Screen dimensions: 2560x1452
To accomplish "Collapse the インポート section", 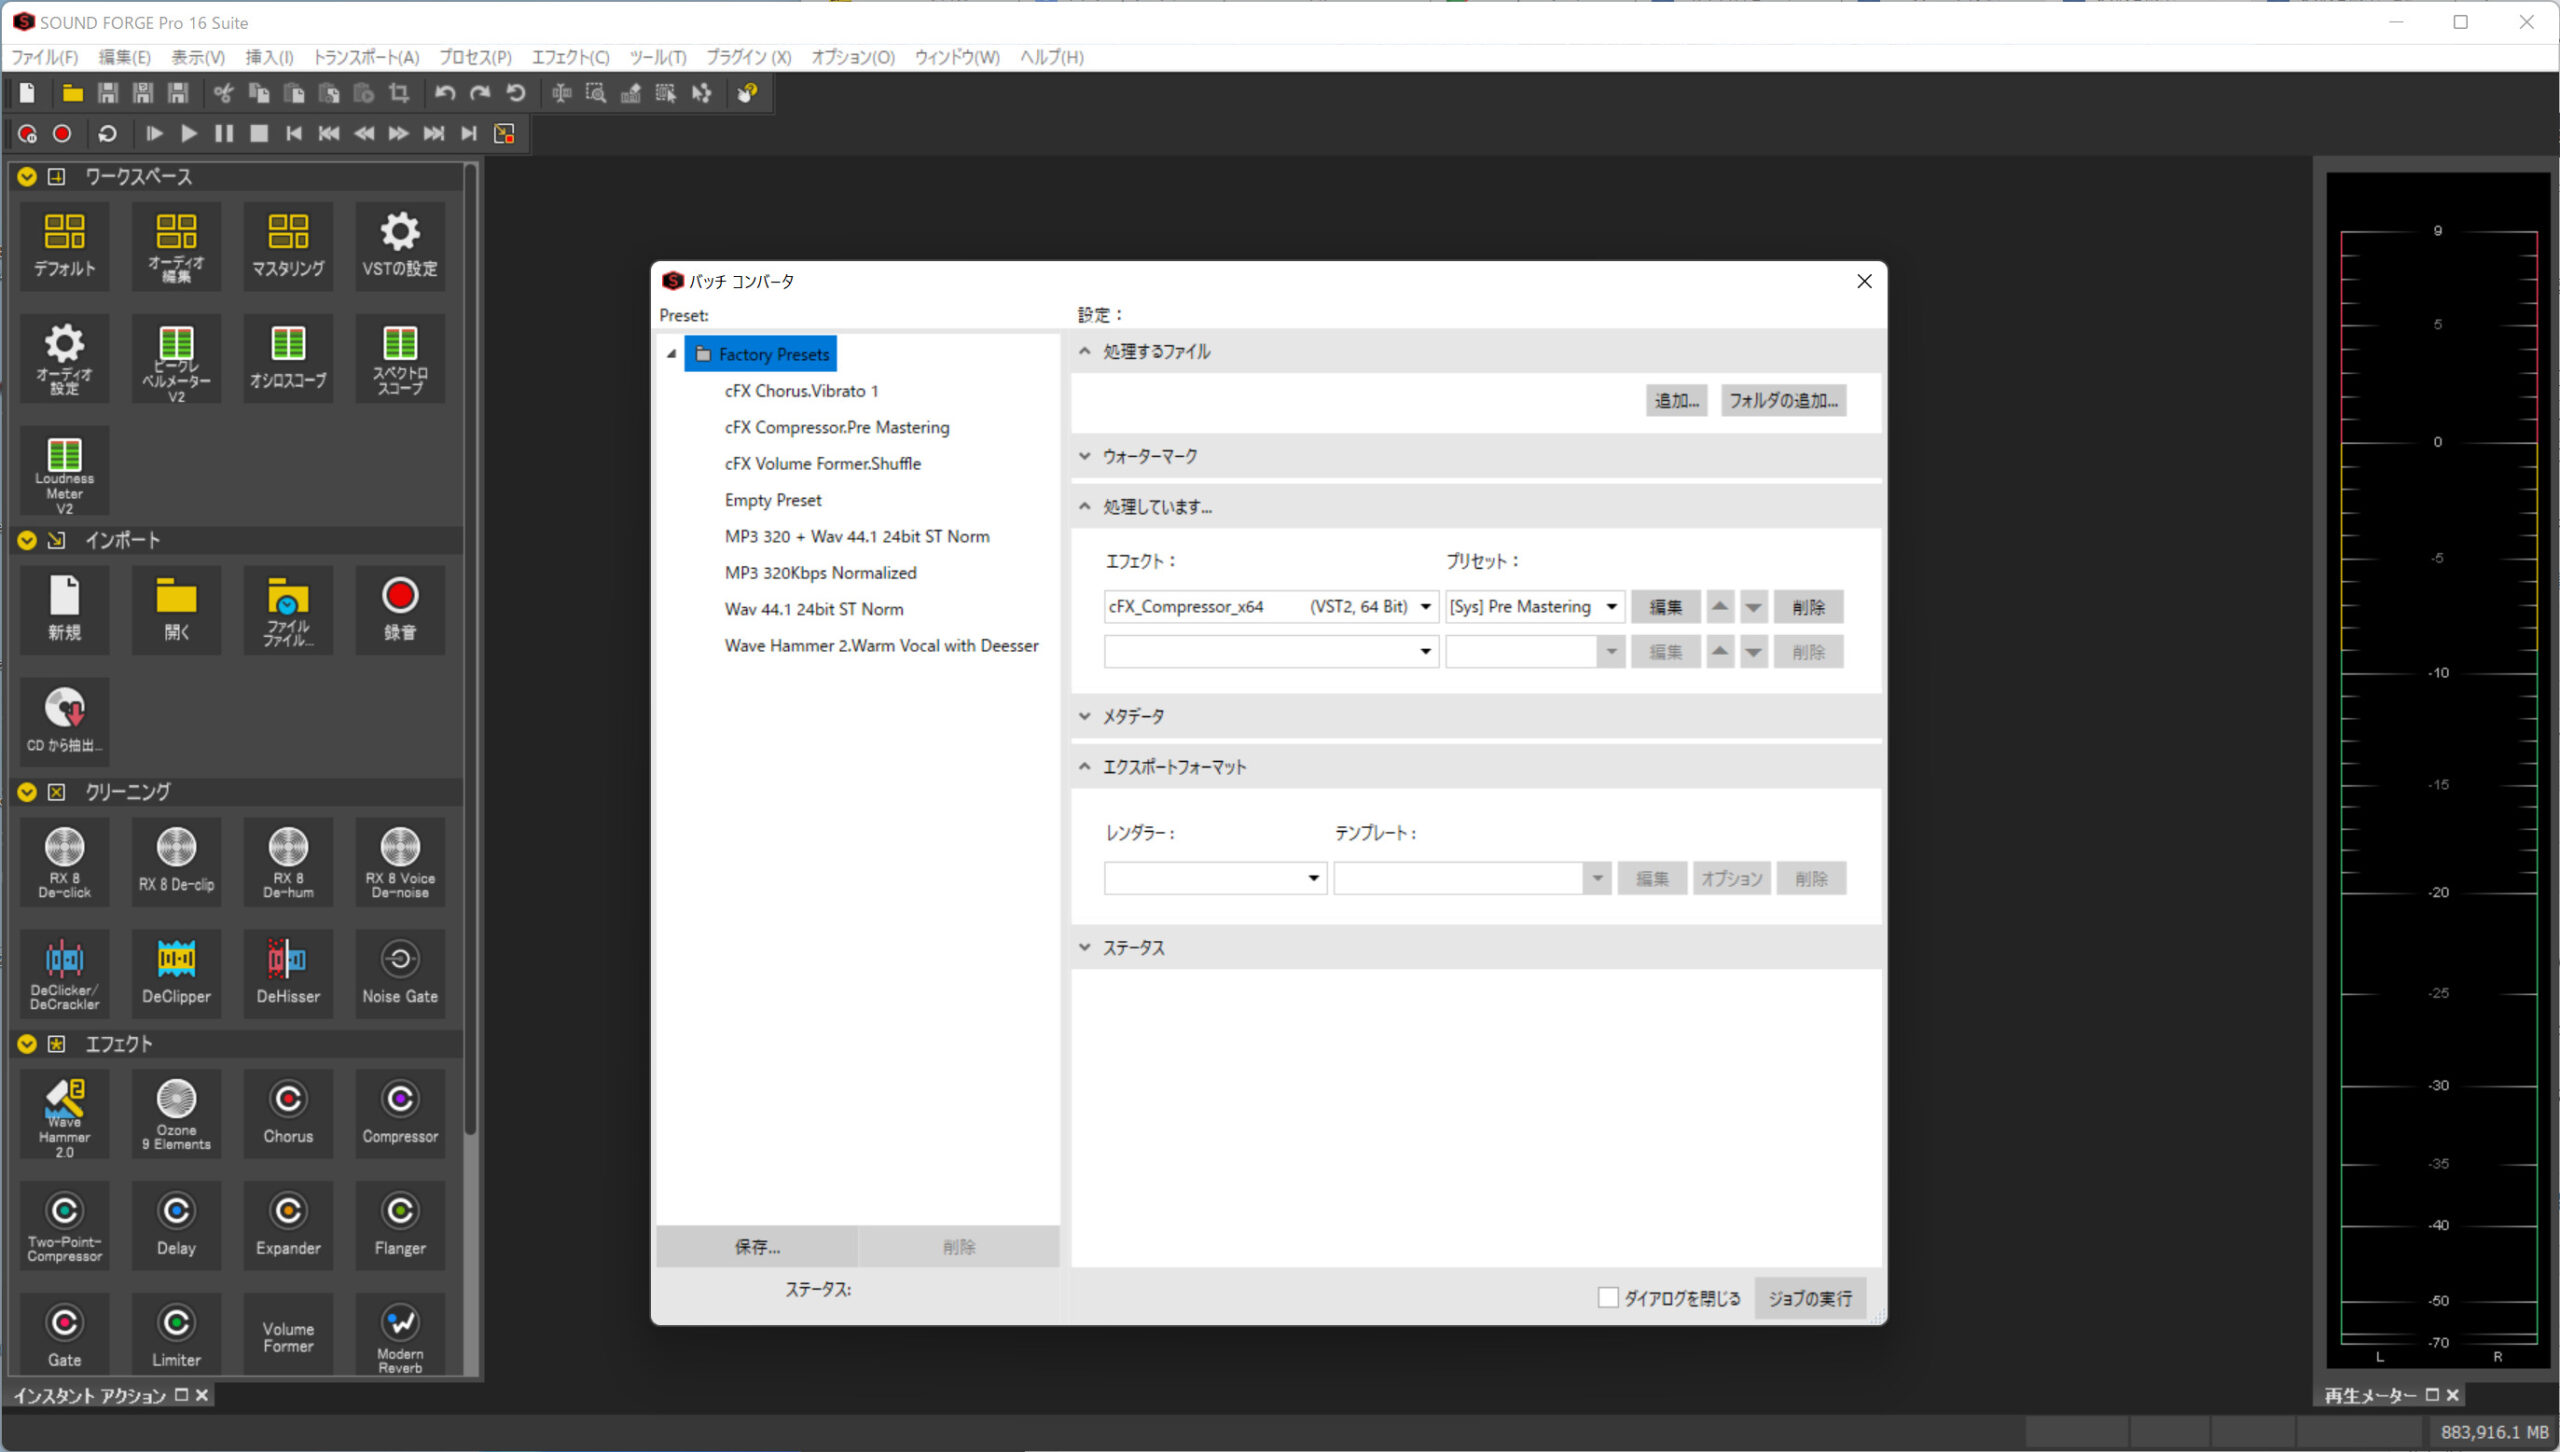I will [27, 540].
